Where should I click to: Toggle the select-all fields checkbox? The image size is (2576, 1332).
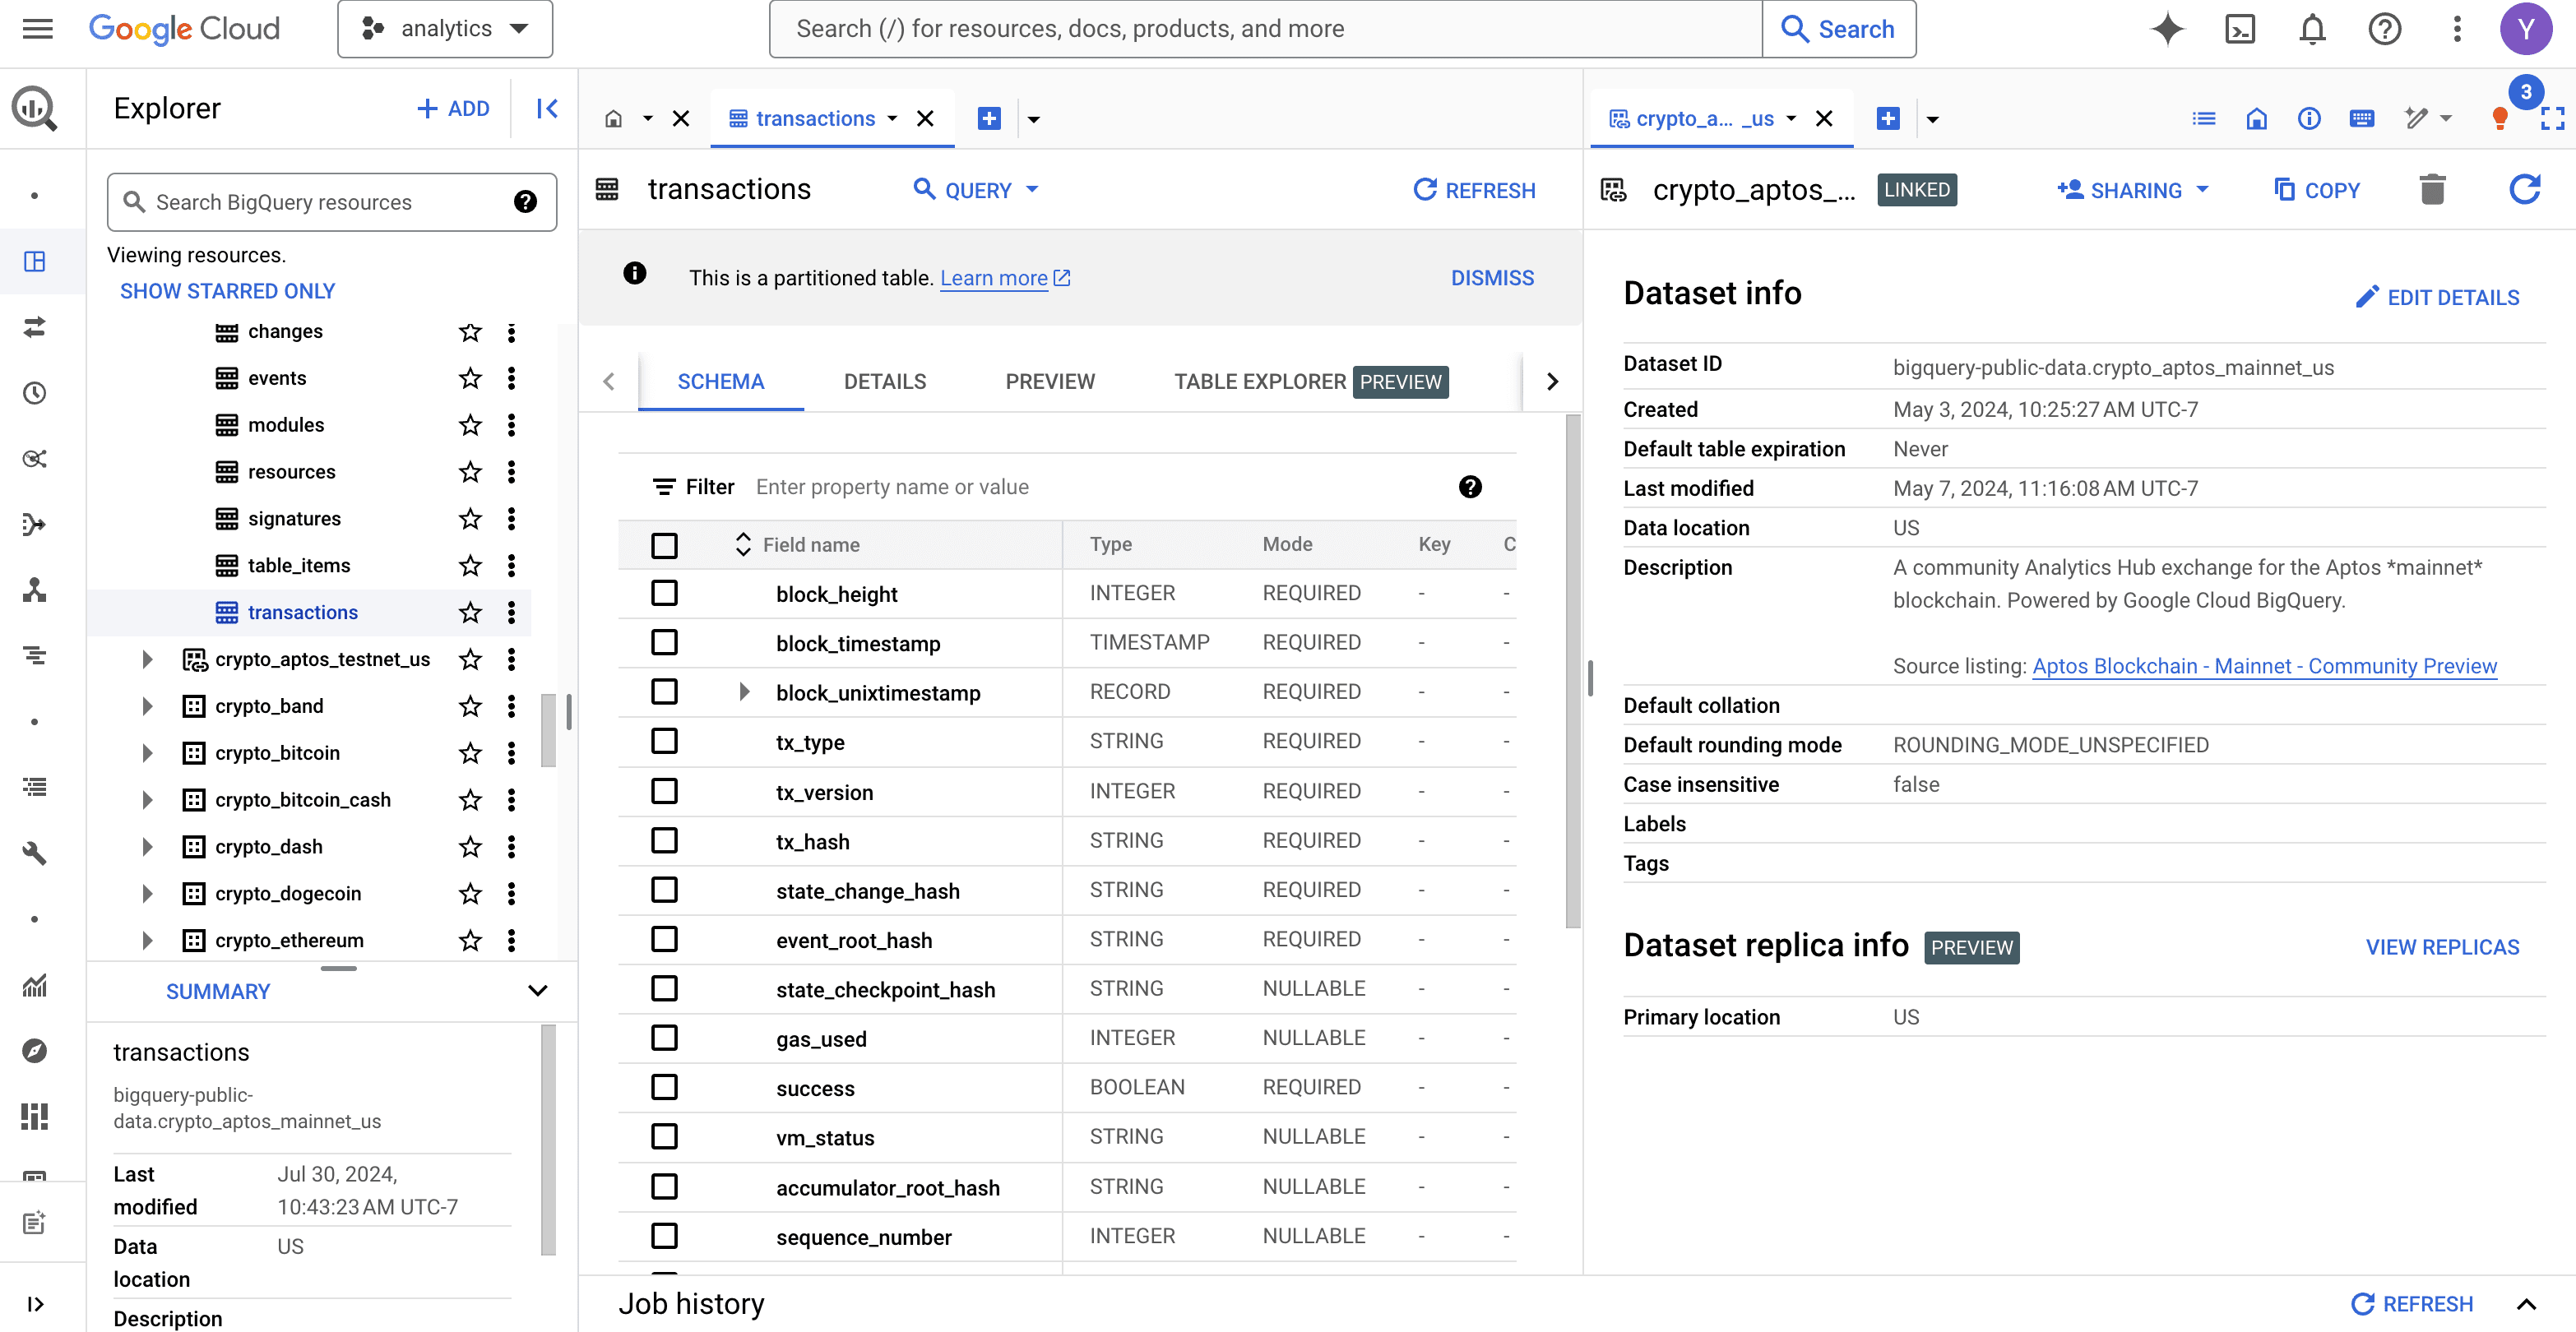[x=664, y=545]
